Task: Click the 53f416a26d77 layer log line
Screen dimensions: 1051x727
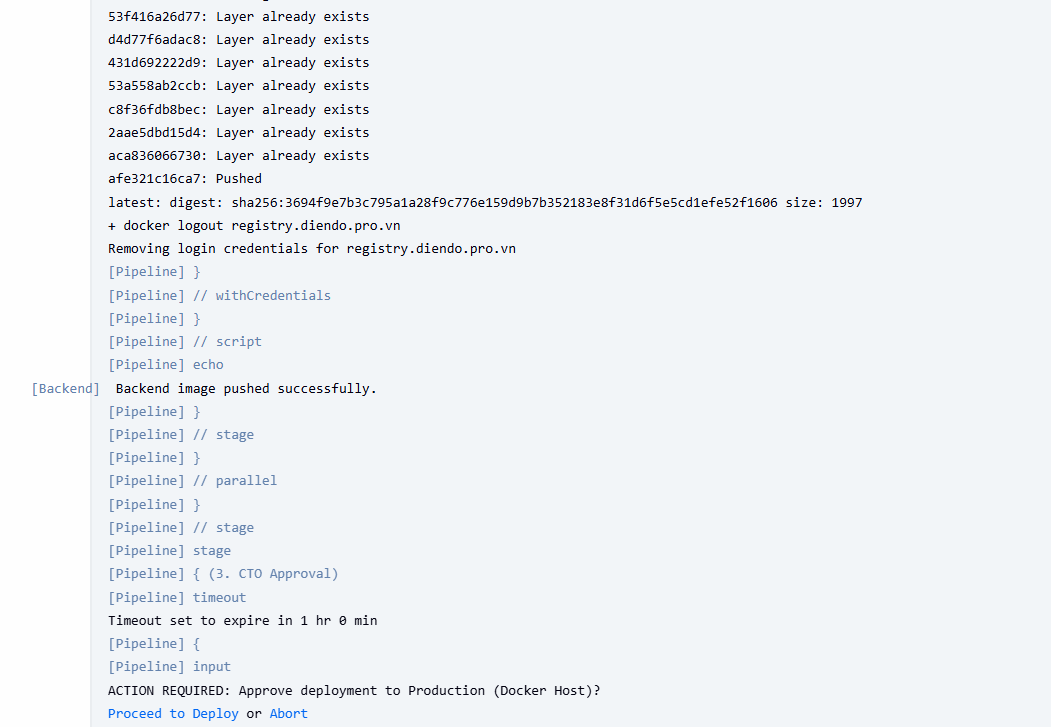Action: 239,17
